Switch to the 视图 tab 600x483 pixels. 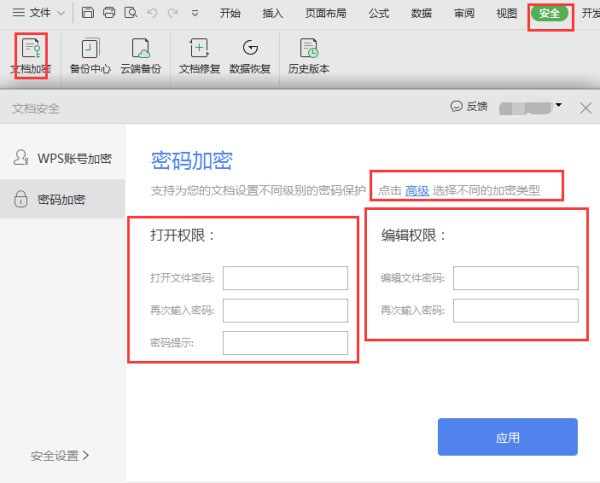(x=507, y=13)
